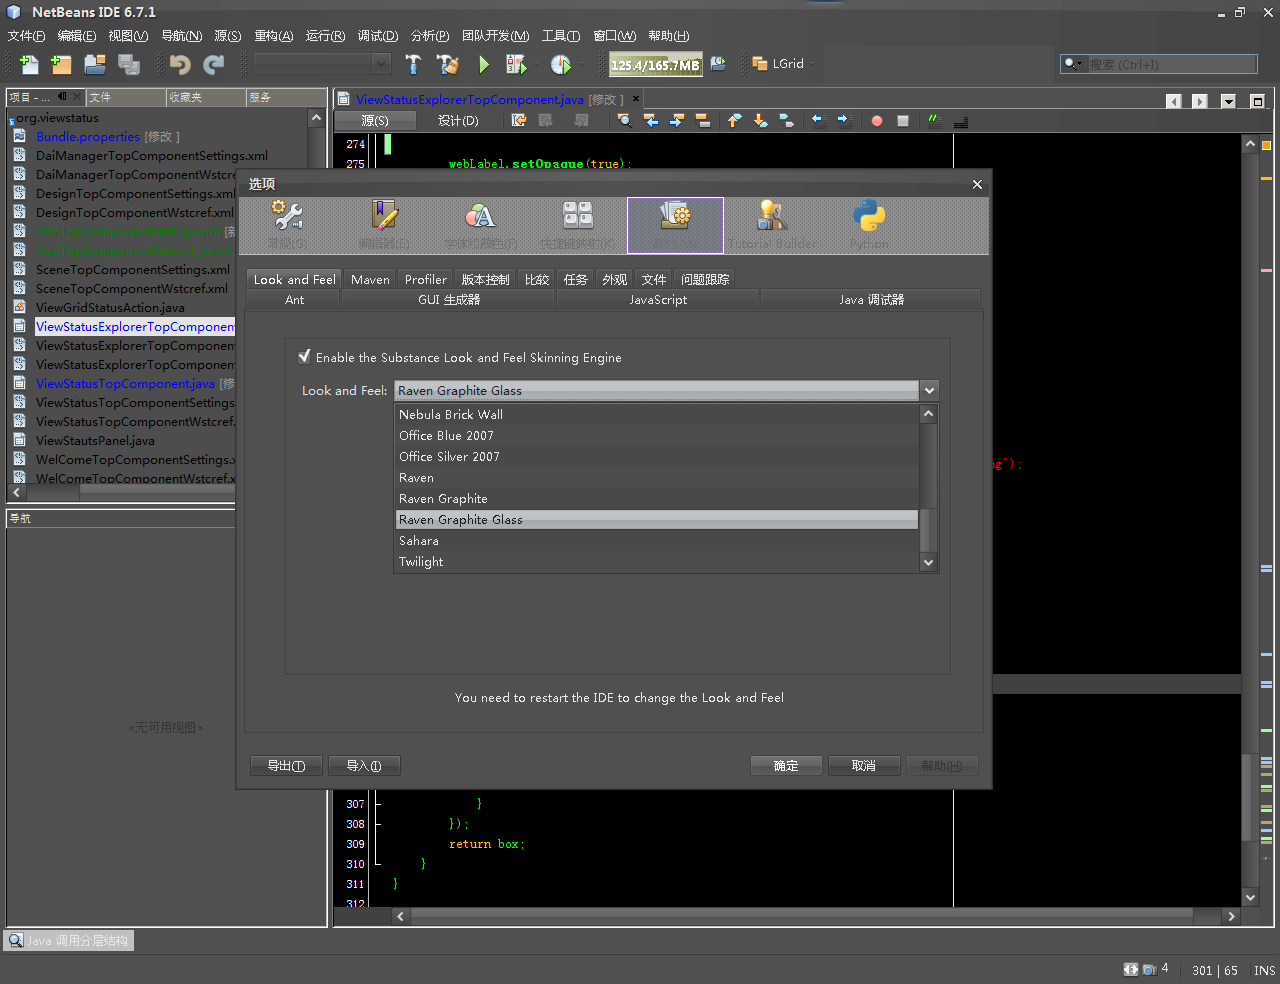Switch to the 服务 panel tab

[285, 97]
